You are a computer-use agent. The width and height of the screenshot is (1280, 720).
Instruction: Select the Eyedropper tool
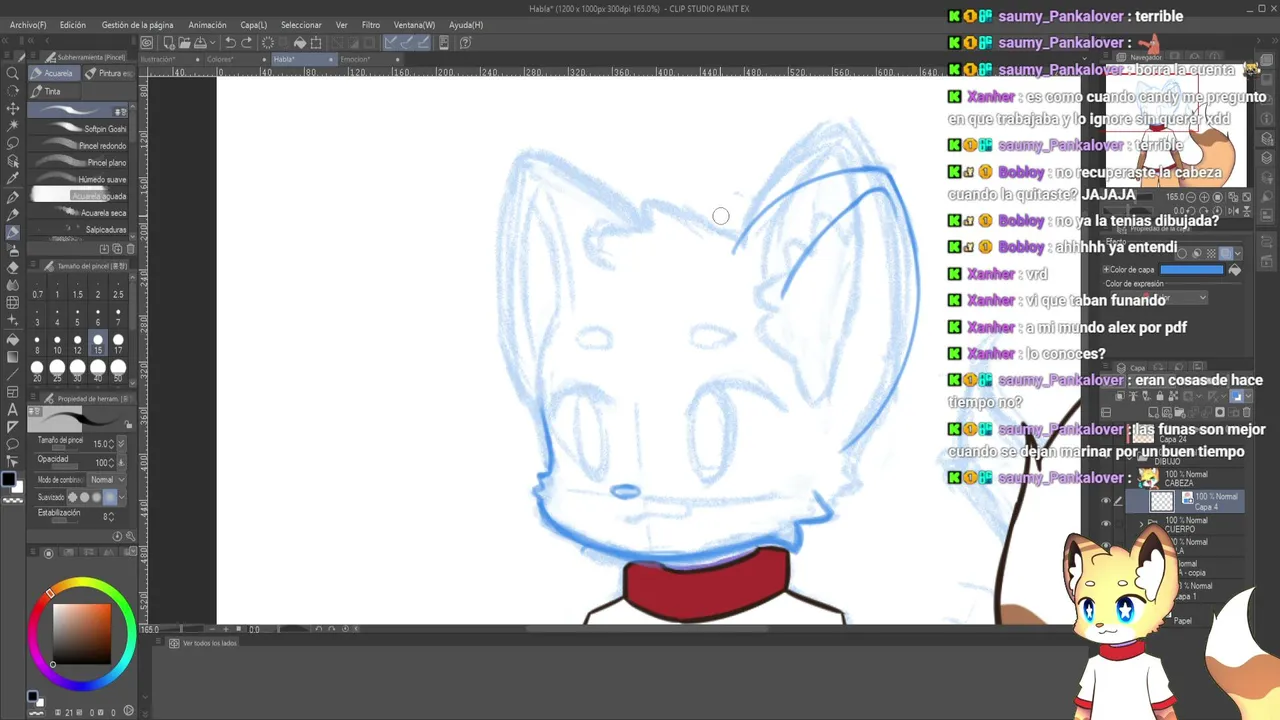pyautogui.click(x=13, y=179)
